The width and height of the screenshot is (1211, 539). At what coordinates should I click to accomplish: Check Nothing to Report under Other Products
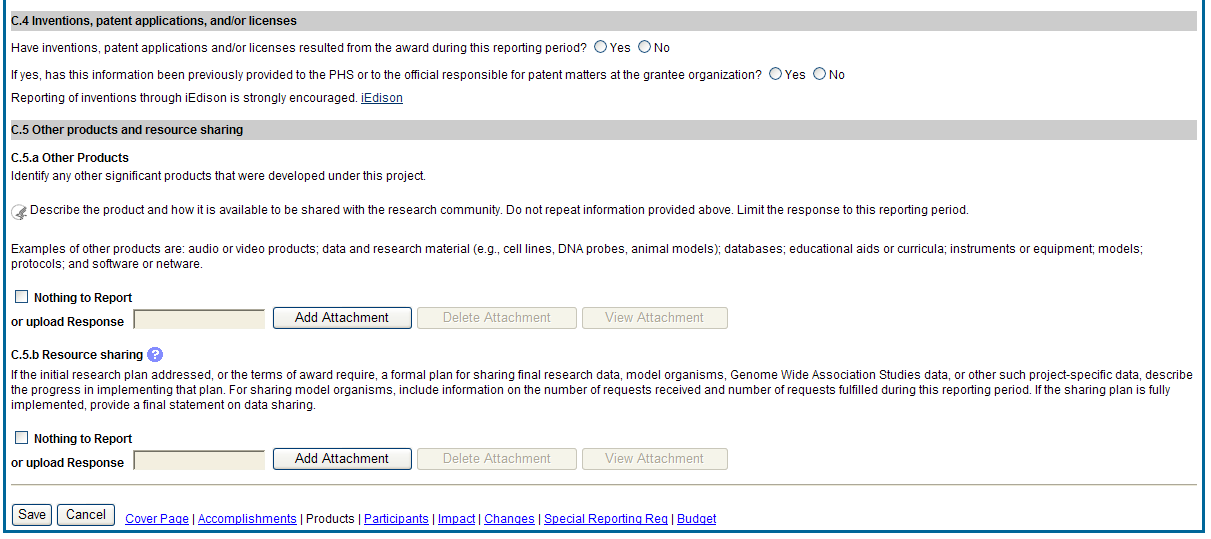click(22, 297)
